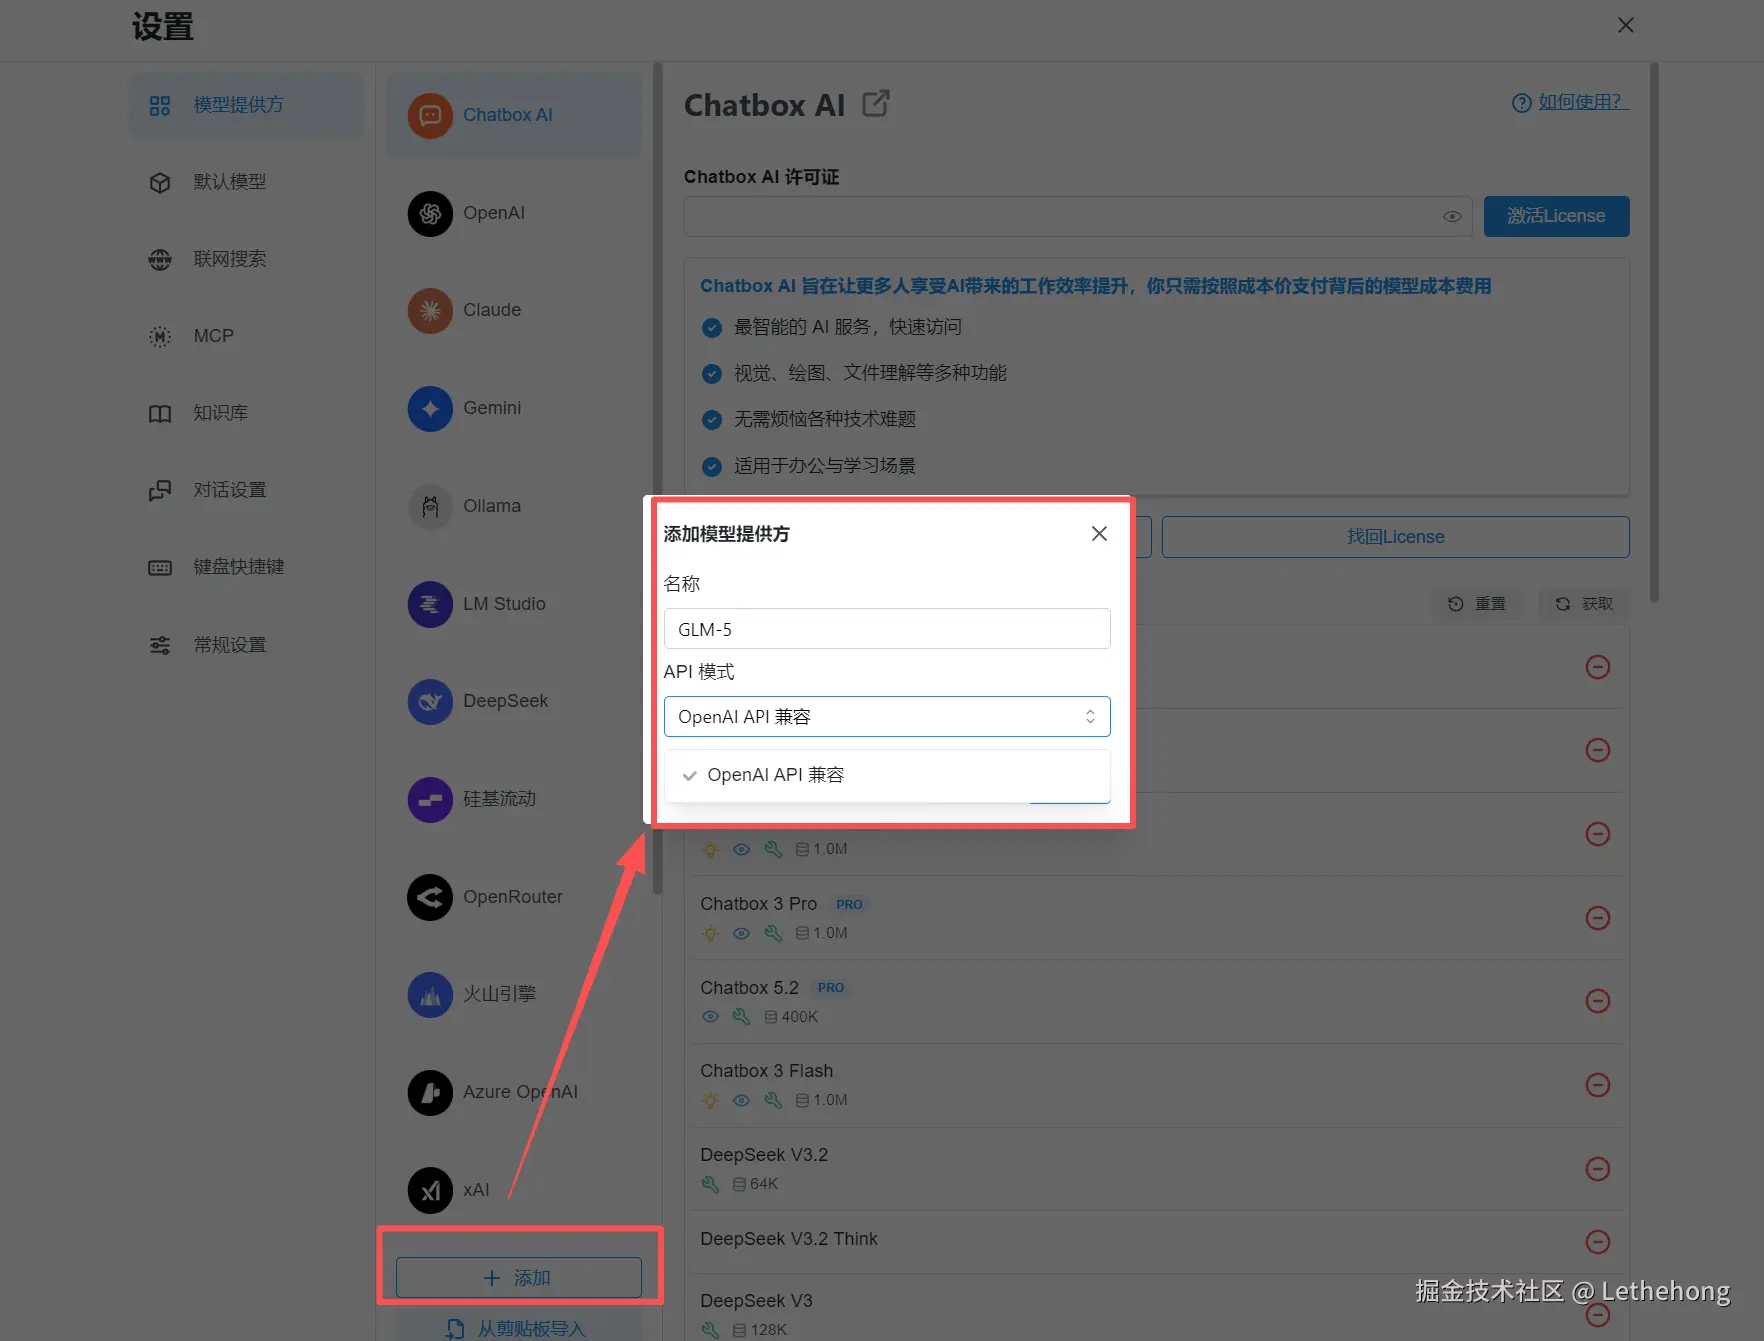This screenshot has height=1341, width=1764.
Task: Select the OpenAI provider icon
Action: click(x=430, y=213)
